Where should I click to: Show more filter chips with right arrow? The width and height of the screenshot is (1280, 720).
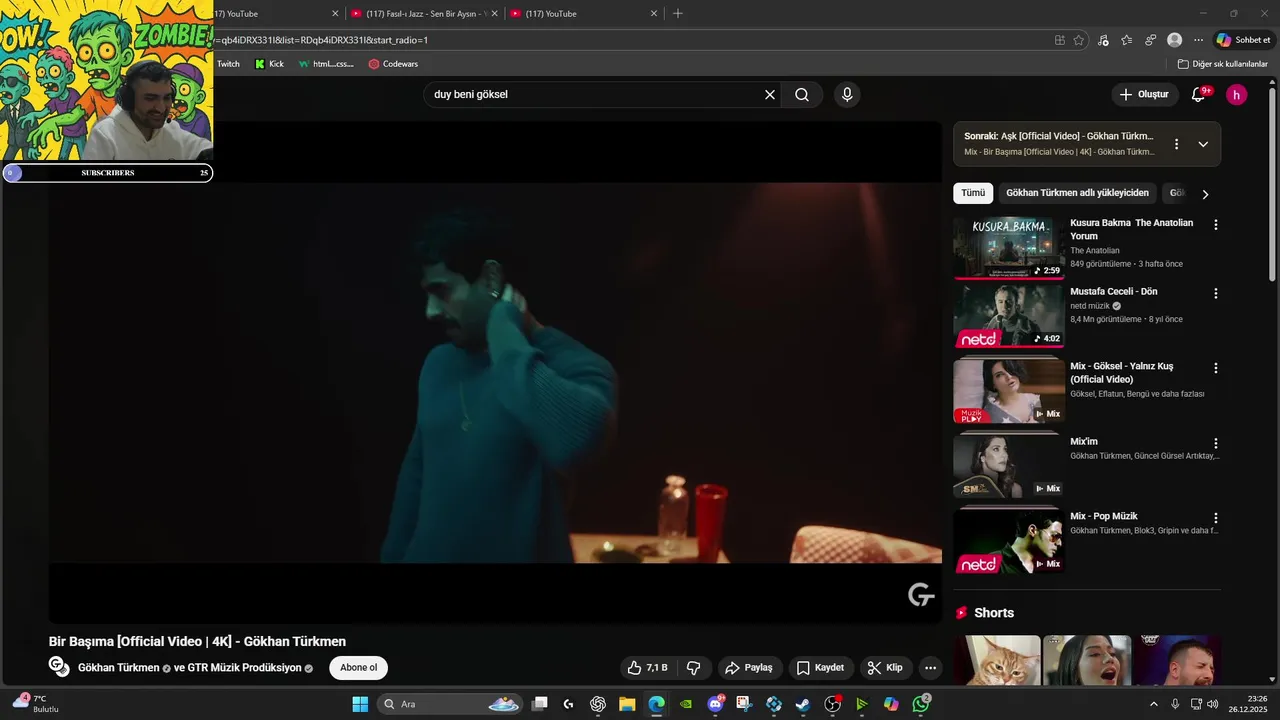tap(1205, 194)
